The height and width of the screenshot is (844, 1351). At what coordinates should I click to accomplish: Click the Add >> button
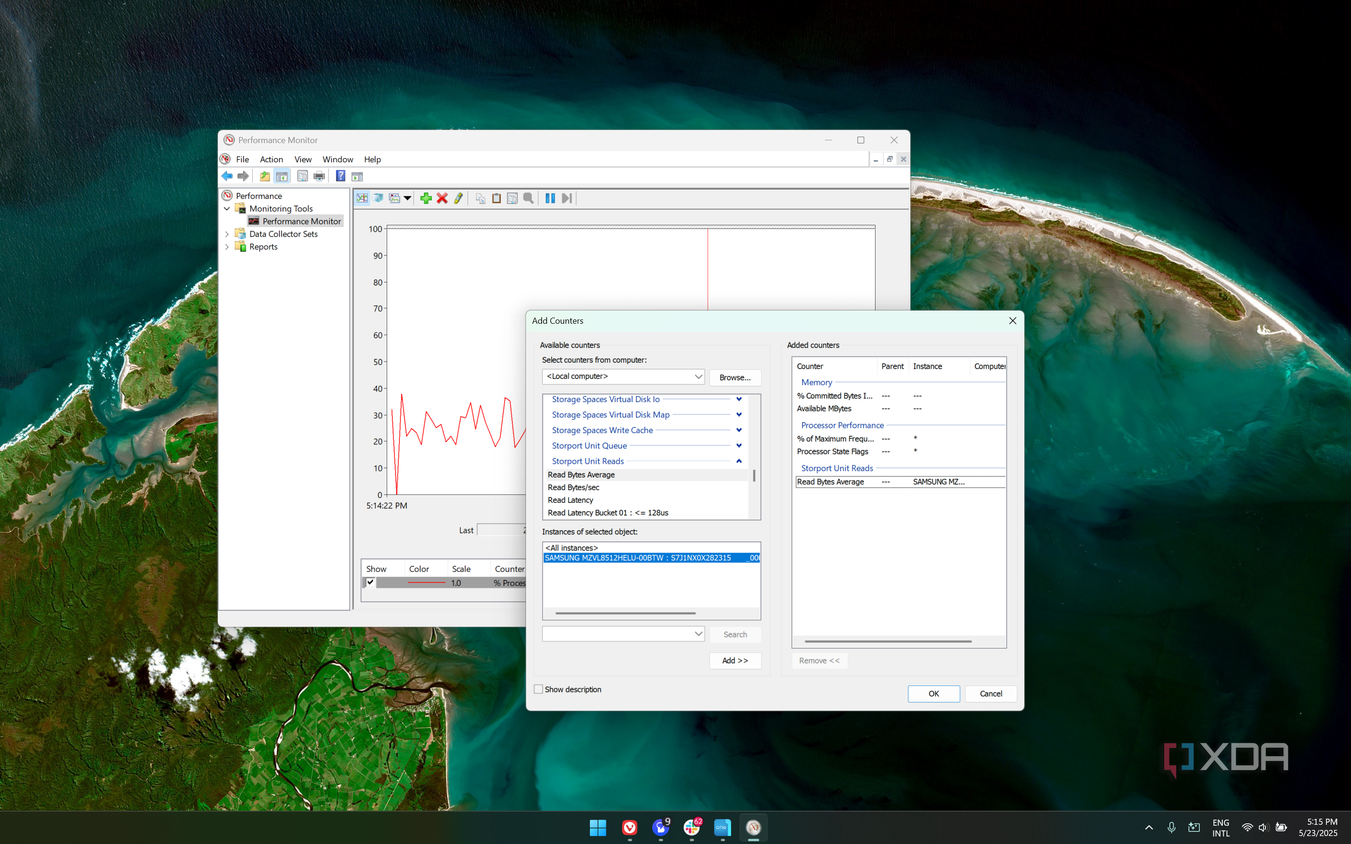[x=735, y=661]
